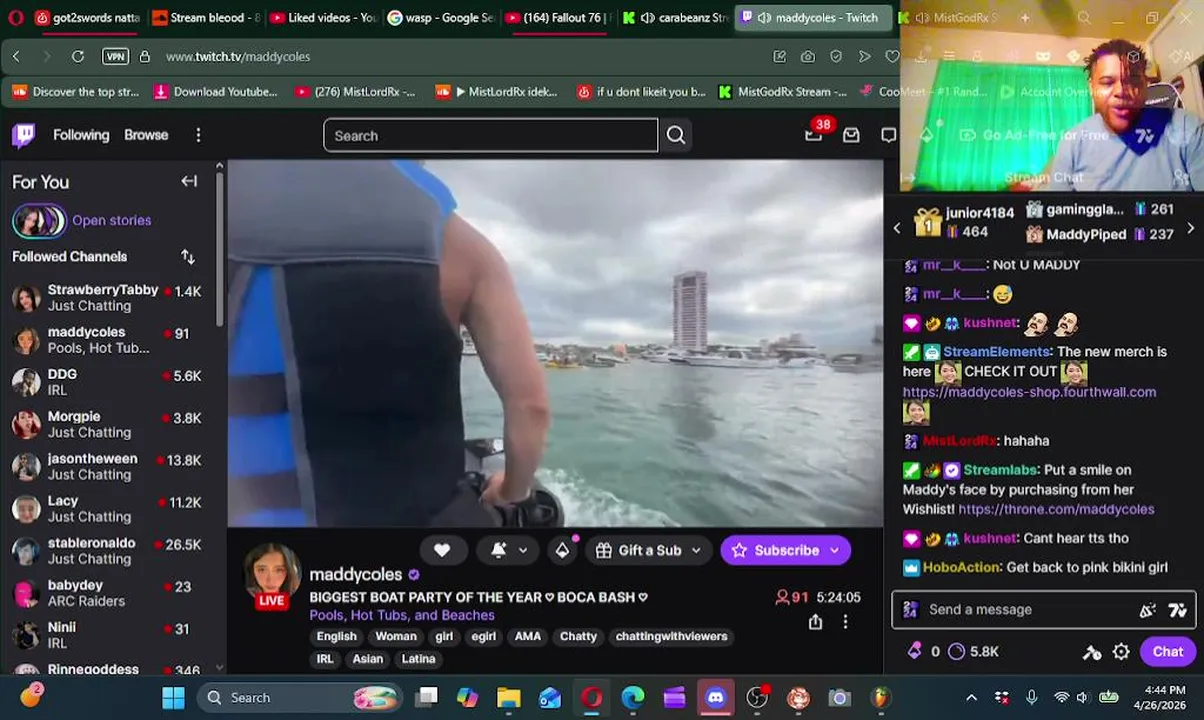The height and width of the screenshot is (720, 1204).
Task: Click the maddycoles fourthwall shop link
Action: pos(1029,392)
